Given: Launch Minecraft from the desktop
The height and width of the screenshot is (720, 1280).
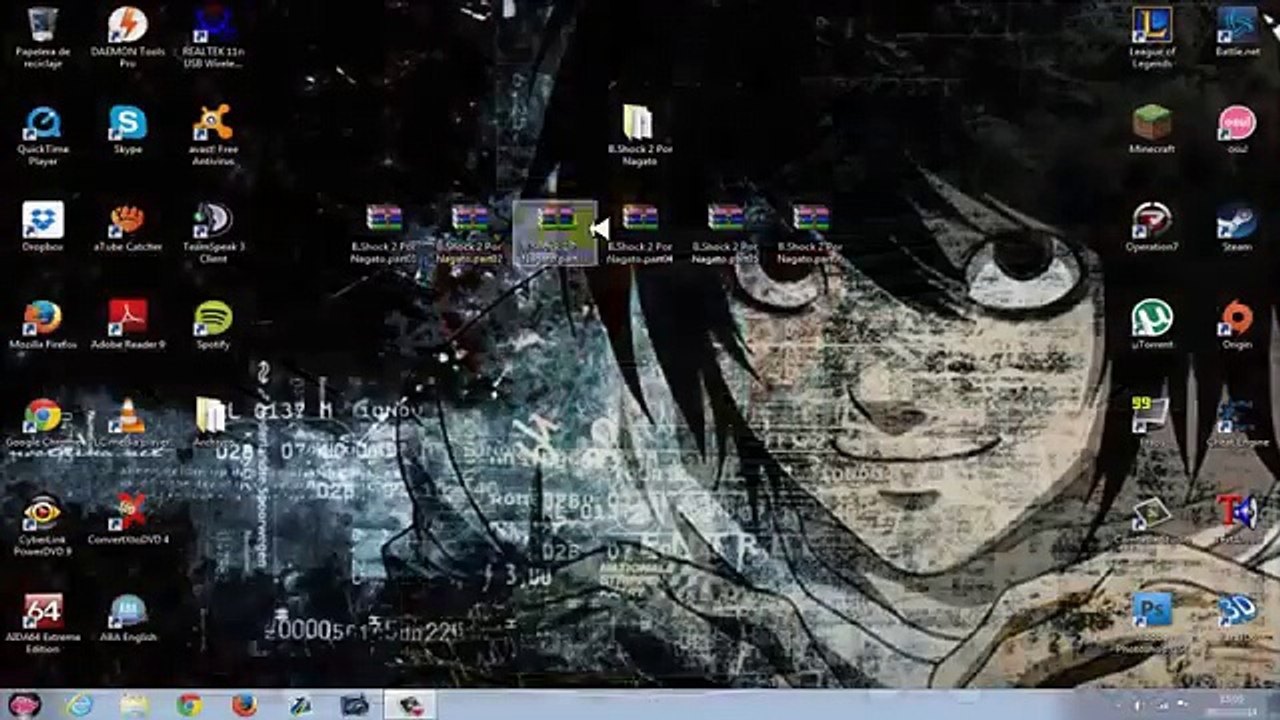Looking at the screenshot, I should (1152, 130).
